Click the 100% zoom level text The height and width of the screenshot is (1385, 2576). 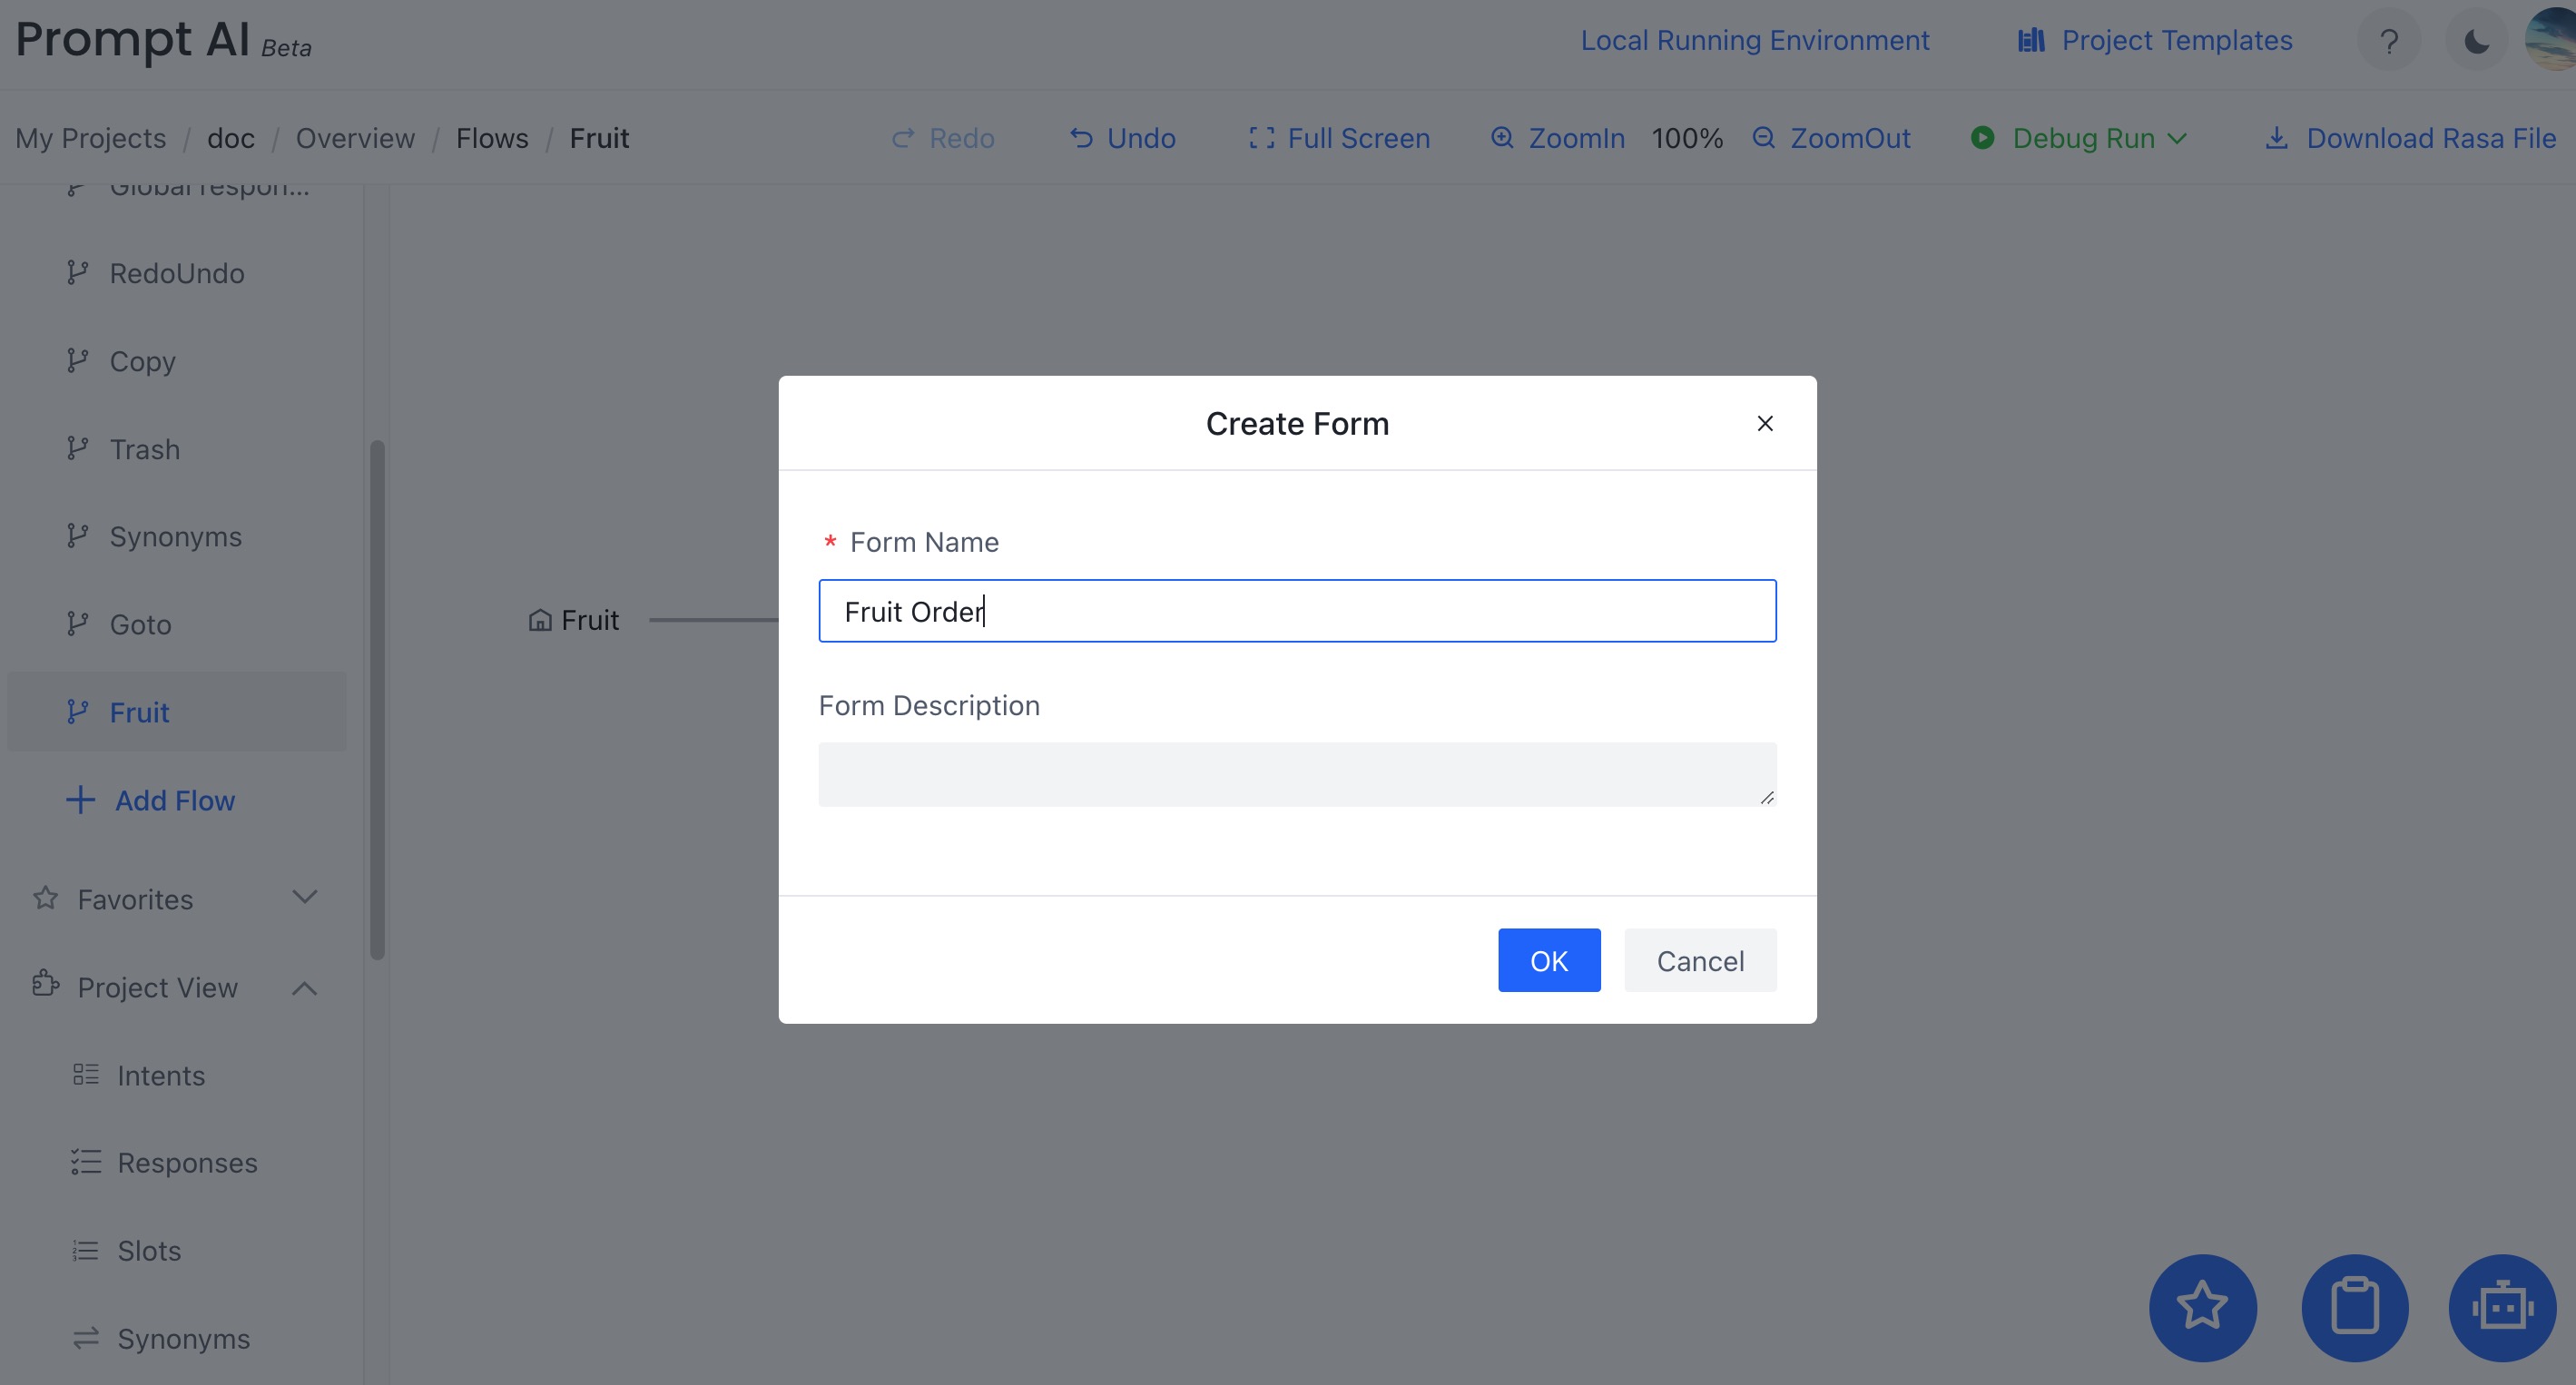[1687, 138]
